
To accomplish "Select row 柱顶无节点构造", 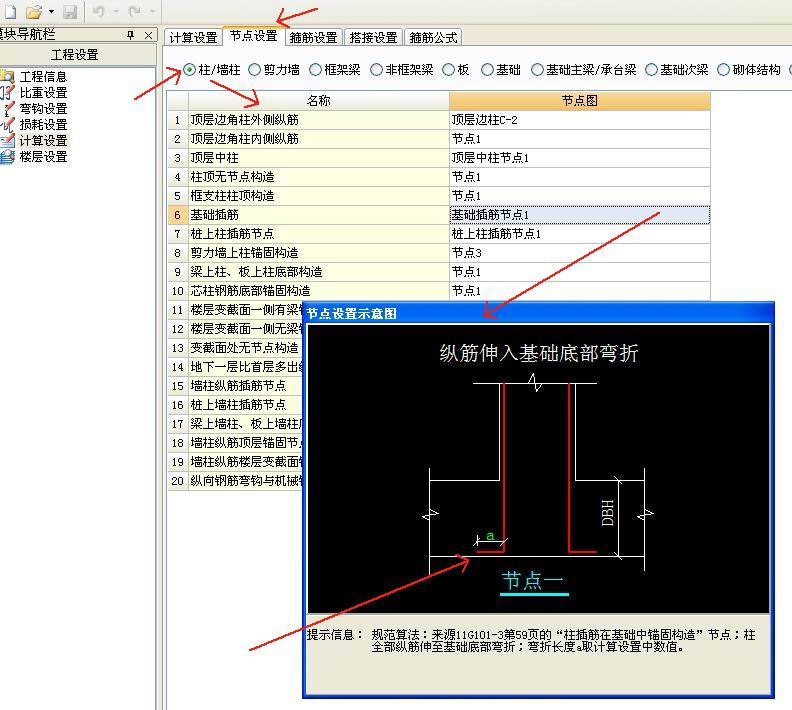I will [319, 177].
